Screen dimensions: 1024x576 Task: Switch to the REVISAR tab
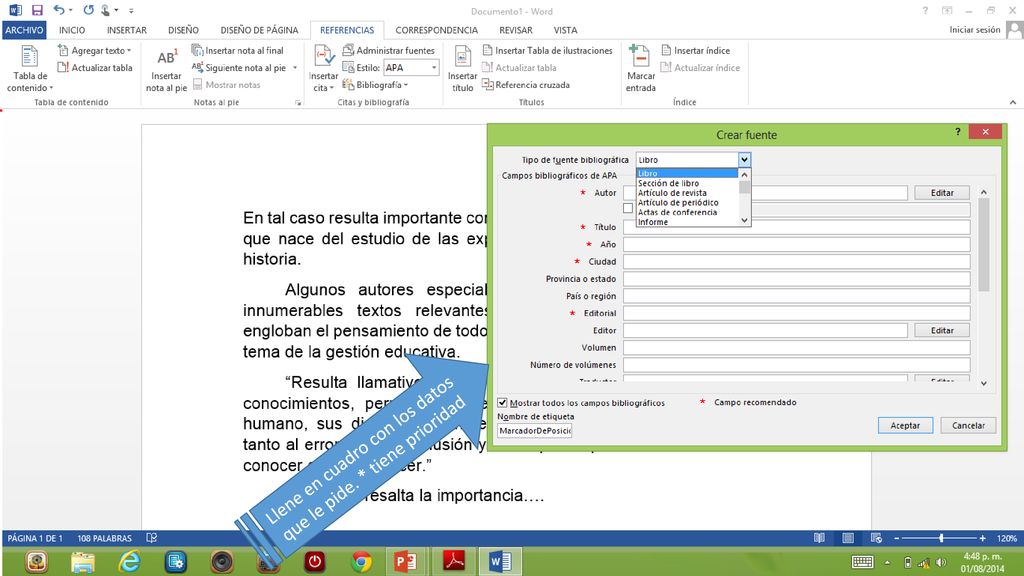point(516,30)
